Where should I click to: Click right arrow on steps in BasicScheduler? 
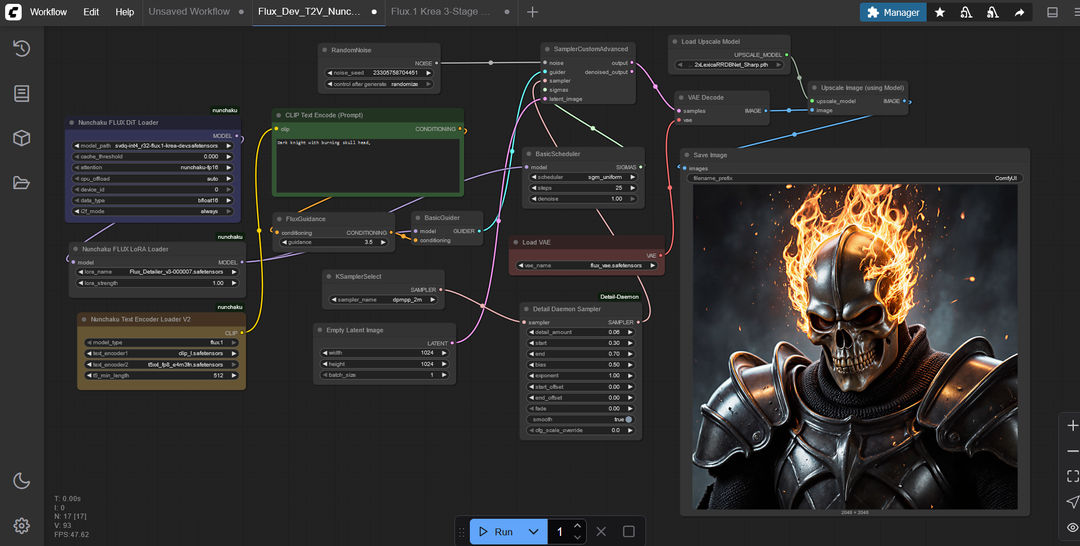632,188
